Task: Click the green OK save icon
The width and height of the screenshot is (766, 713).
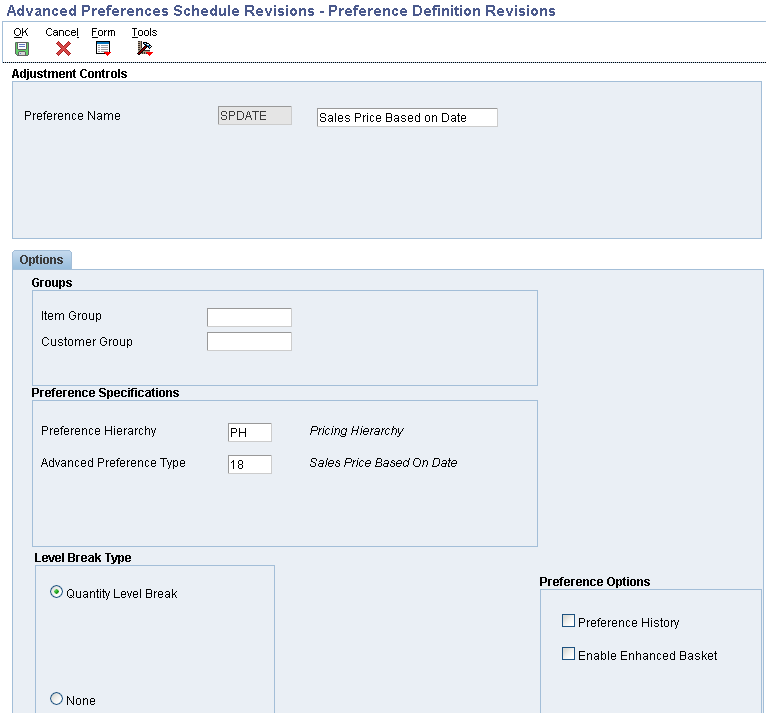Action: click(x=21, y=49)
